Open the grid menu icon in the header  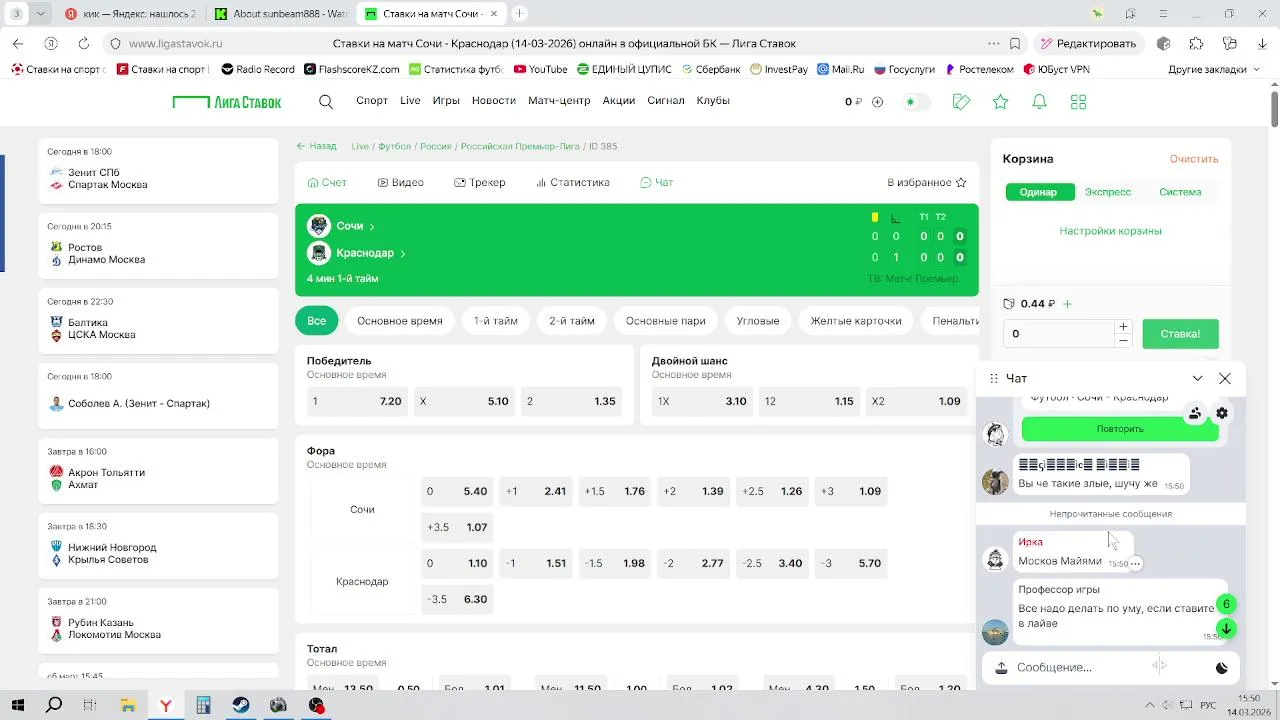pyautogui.click(x=1078, y=102)
